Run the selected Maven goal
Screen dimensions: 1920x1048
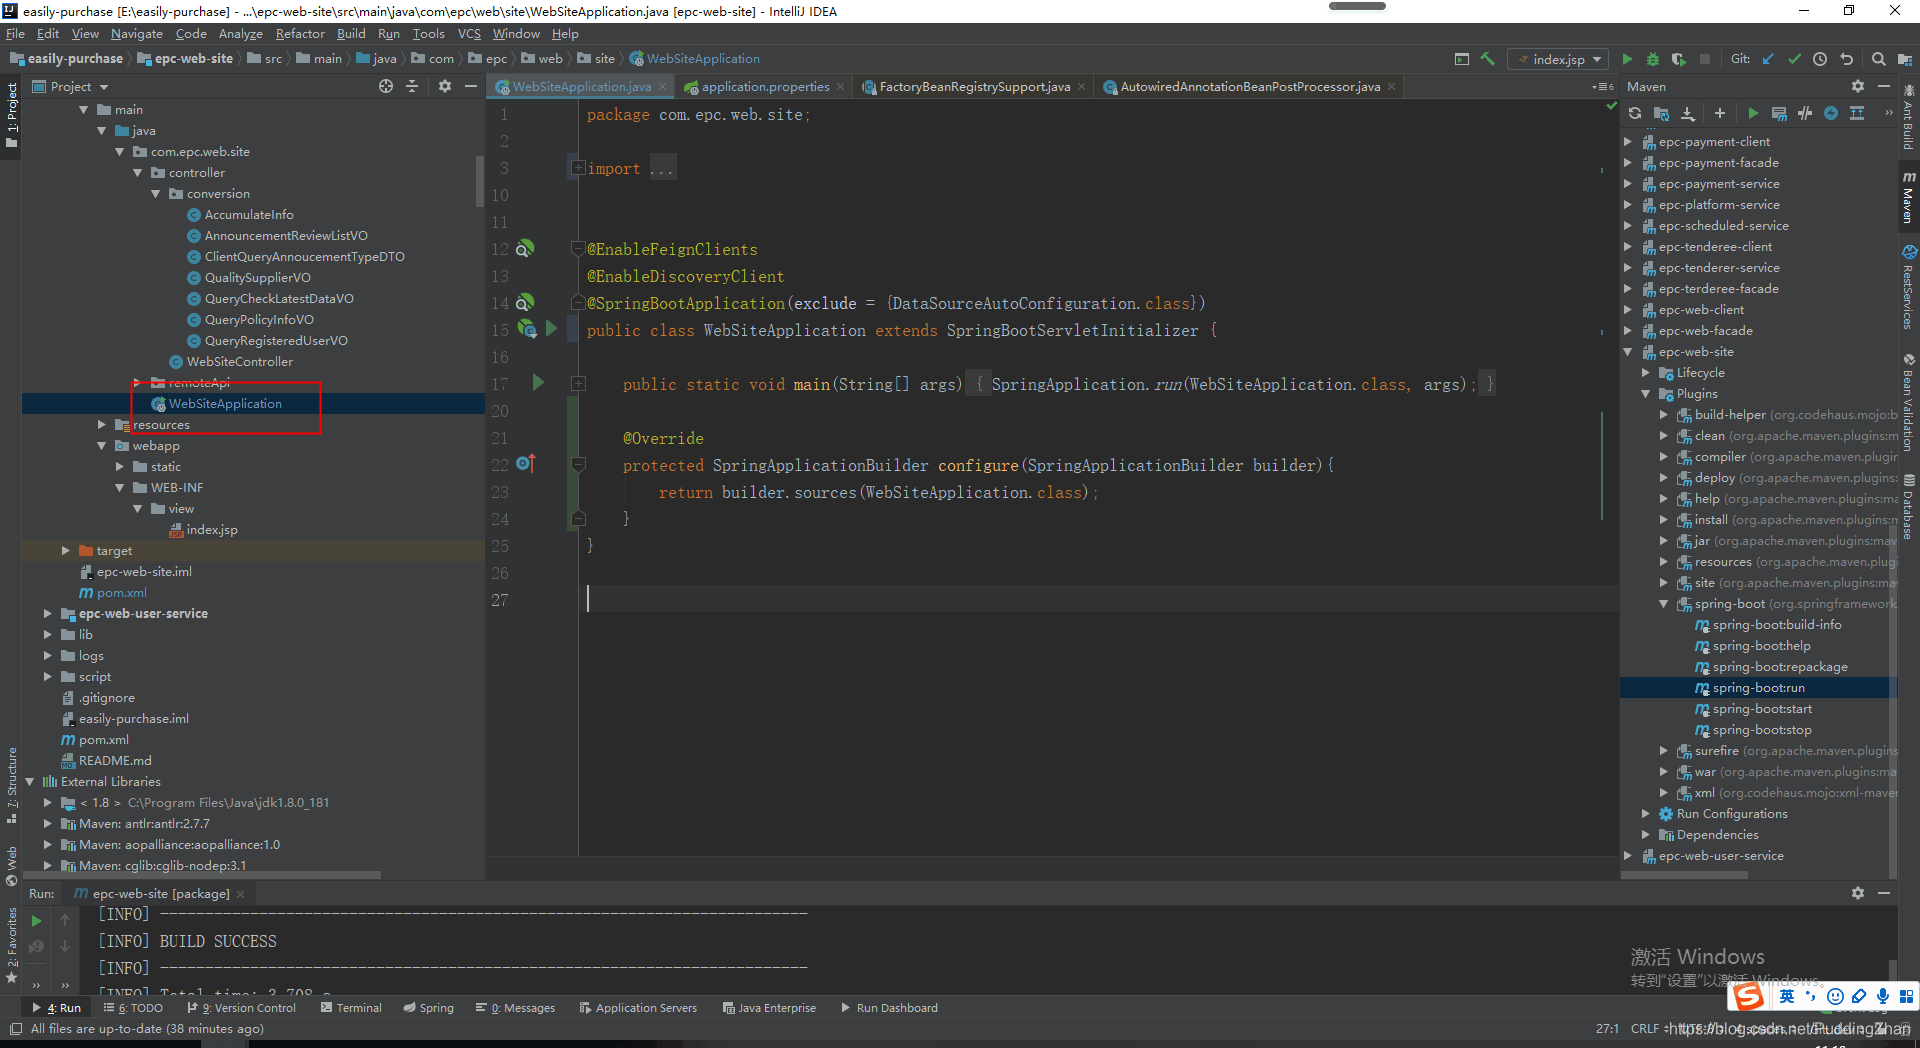1752,113
